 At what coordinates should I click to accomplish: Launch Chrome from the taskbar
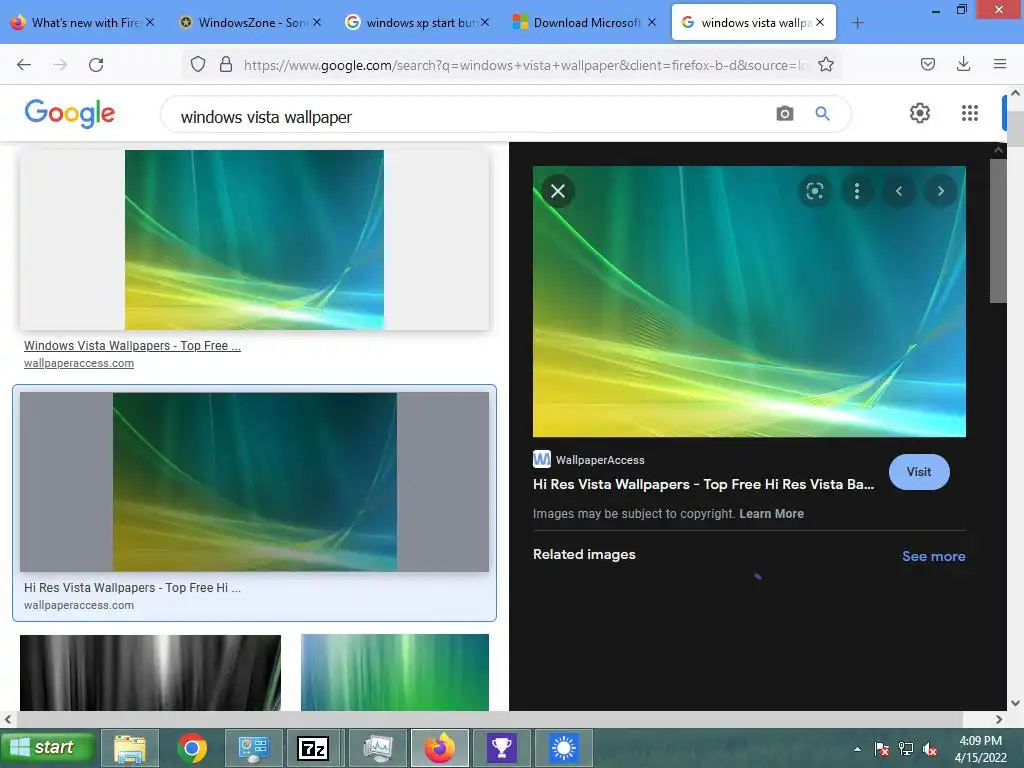(191, 748)
